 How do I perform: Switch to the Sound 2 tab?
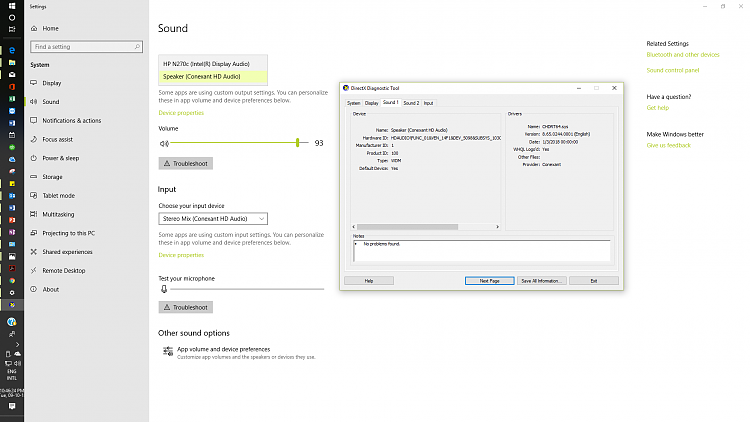pyautogui.click(x=410, y=103)
